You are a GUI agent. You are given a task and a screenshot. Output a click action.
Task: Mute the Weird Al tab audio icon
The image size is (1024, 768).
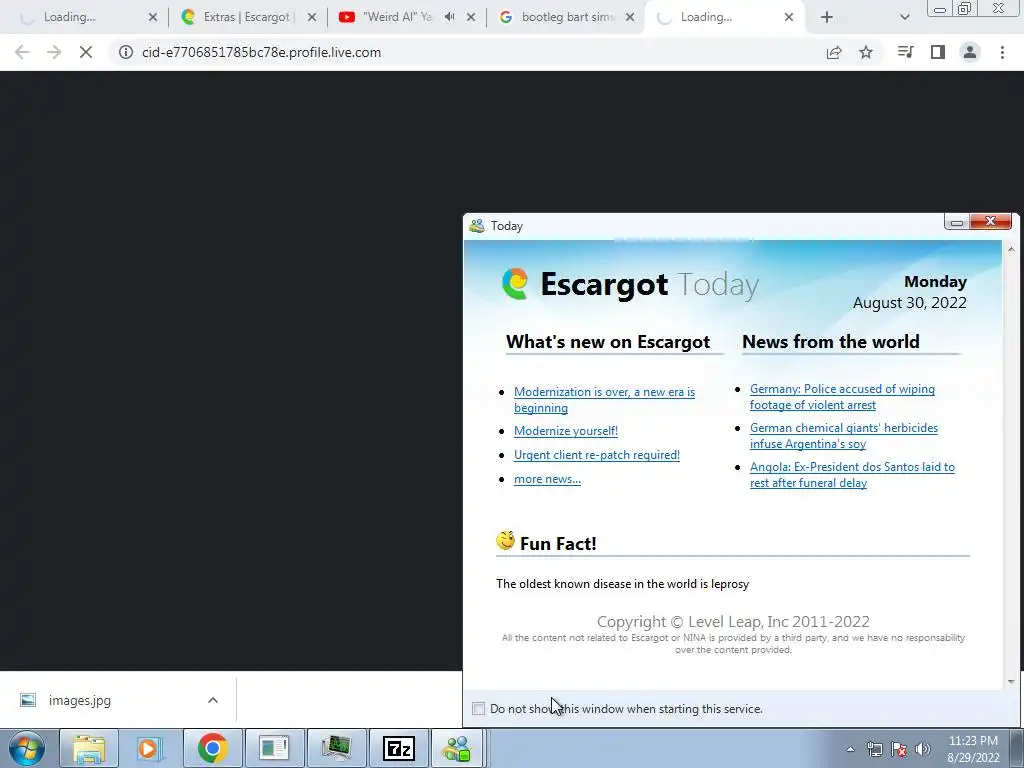[449, 17]
